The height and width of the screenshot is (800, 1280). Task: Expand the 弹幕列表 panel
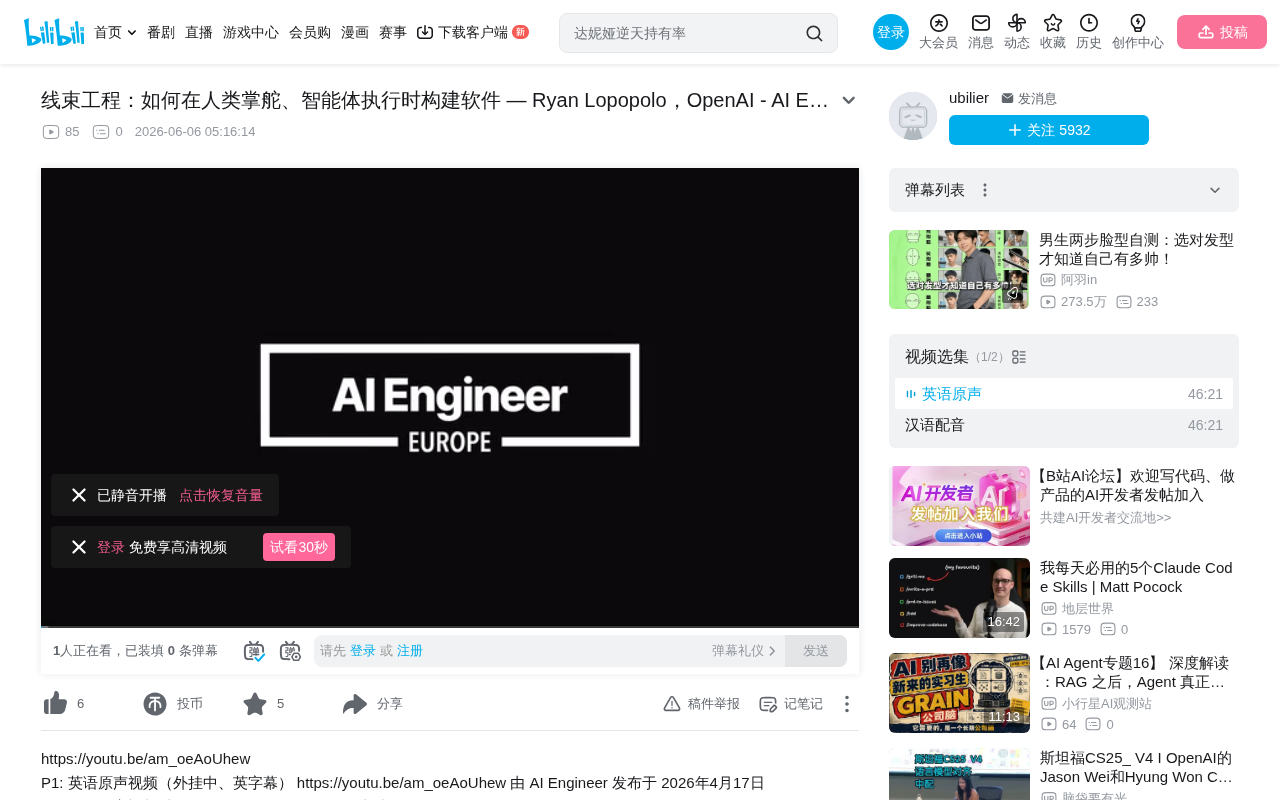click(1215, 190)
